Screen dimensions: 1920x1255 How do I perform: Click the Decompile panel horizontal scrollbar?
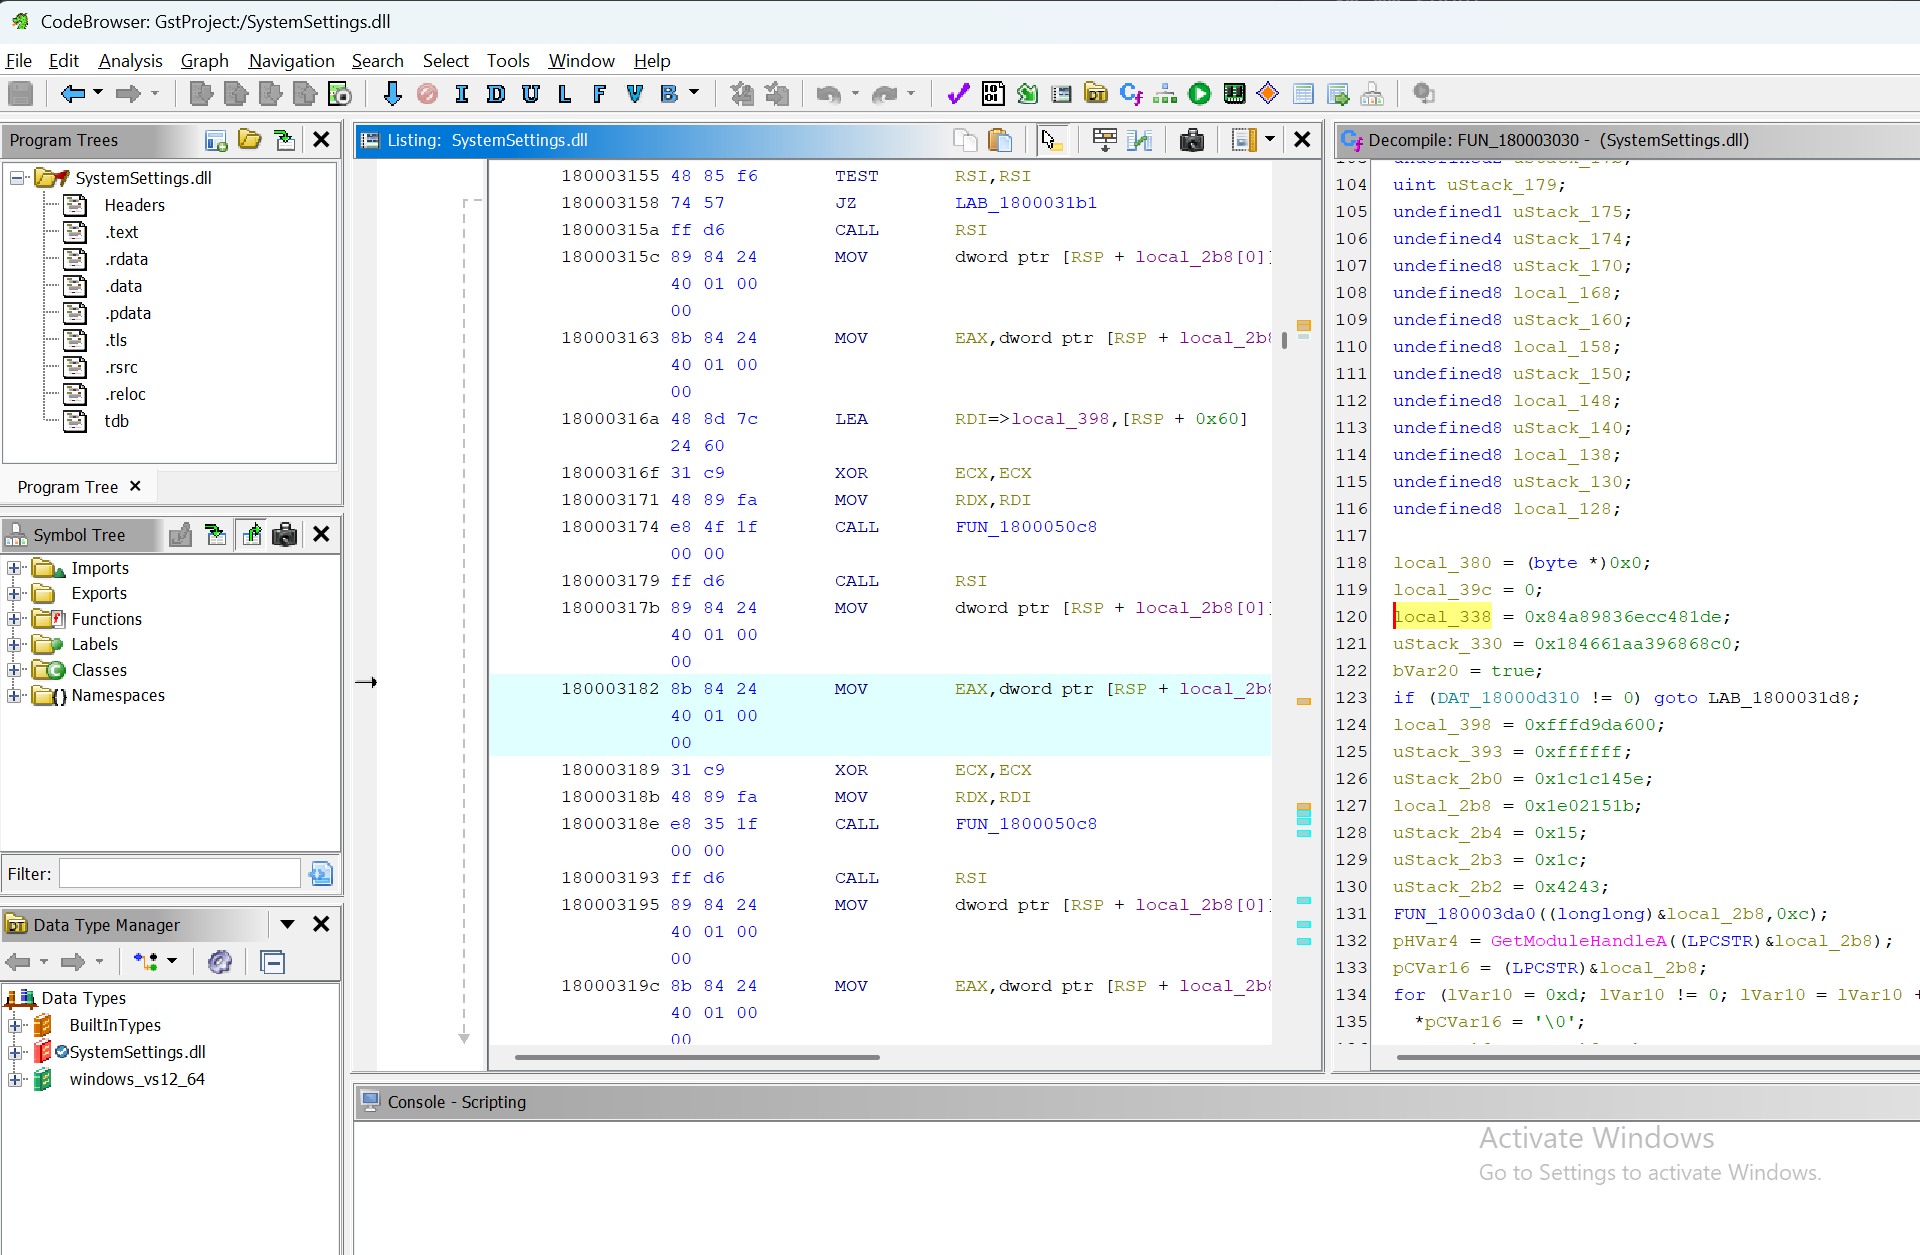point(1658,1057)
